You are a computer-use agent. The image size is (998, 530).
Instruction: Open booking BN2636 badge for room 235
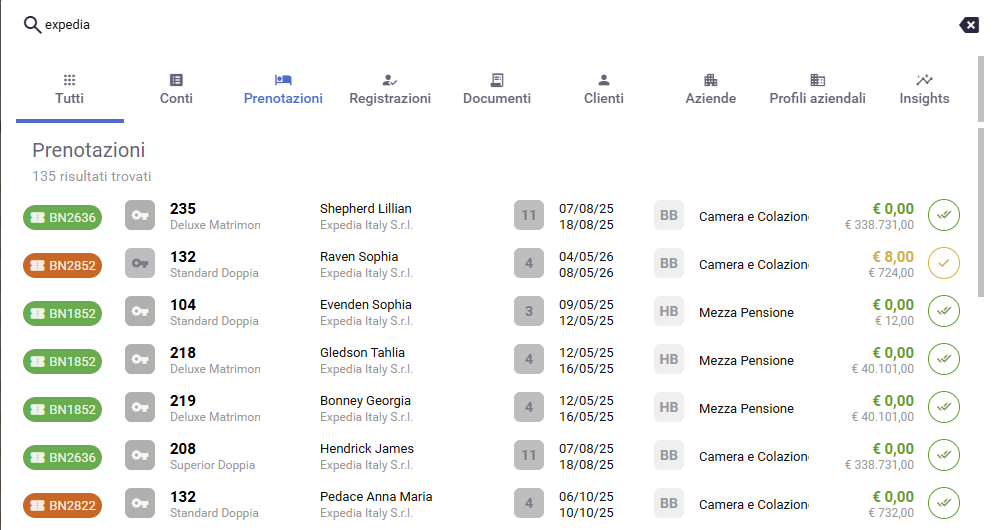point(62,216)
